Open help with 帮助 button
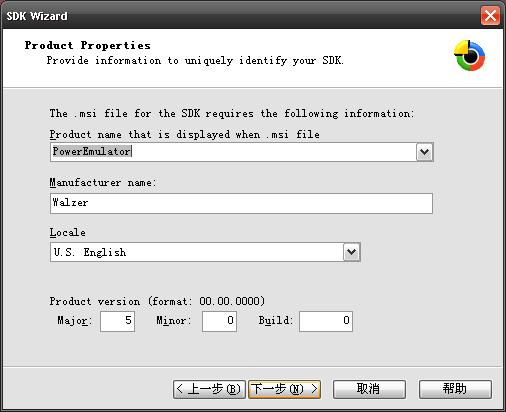This screenshot has height=412, width=506. [x=455, y=389]
